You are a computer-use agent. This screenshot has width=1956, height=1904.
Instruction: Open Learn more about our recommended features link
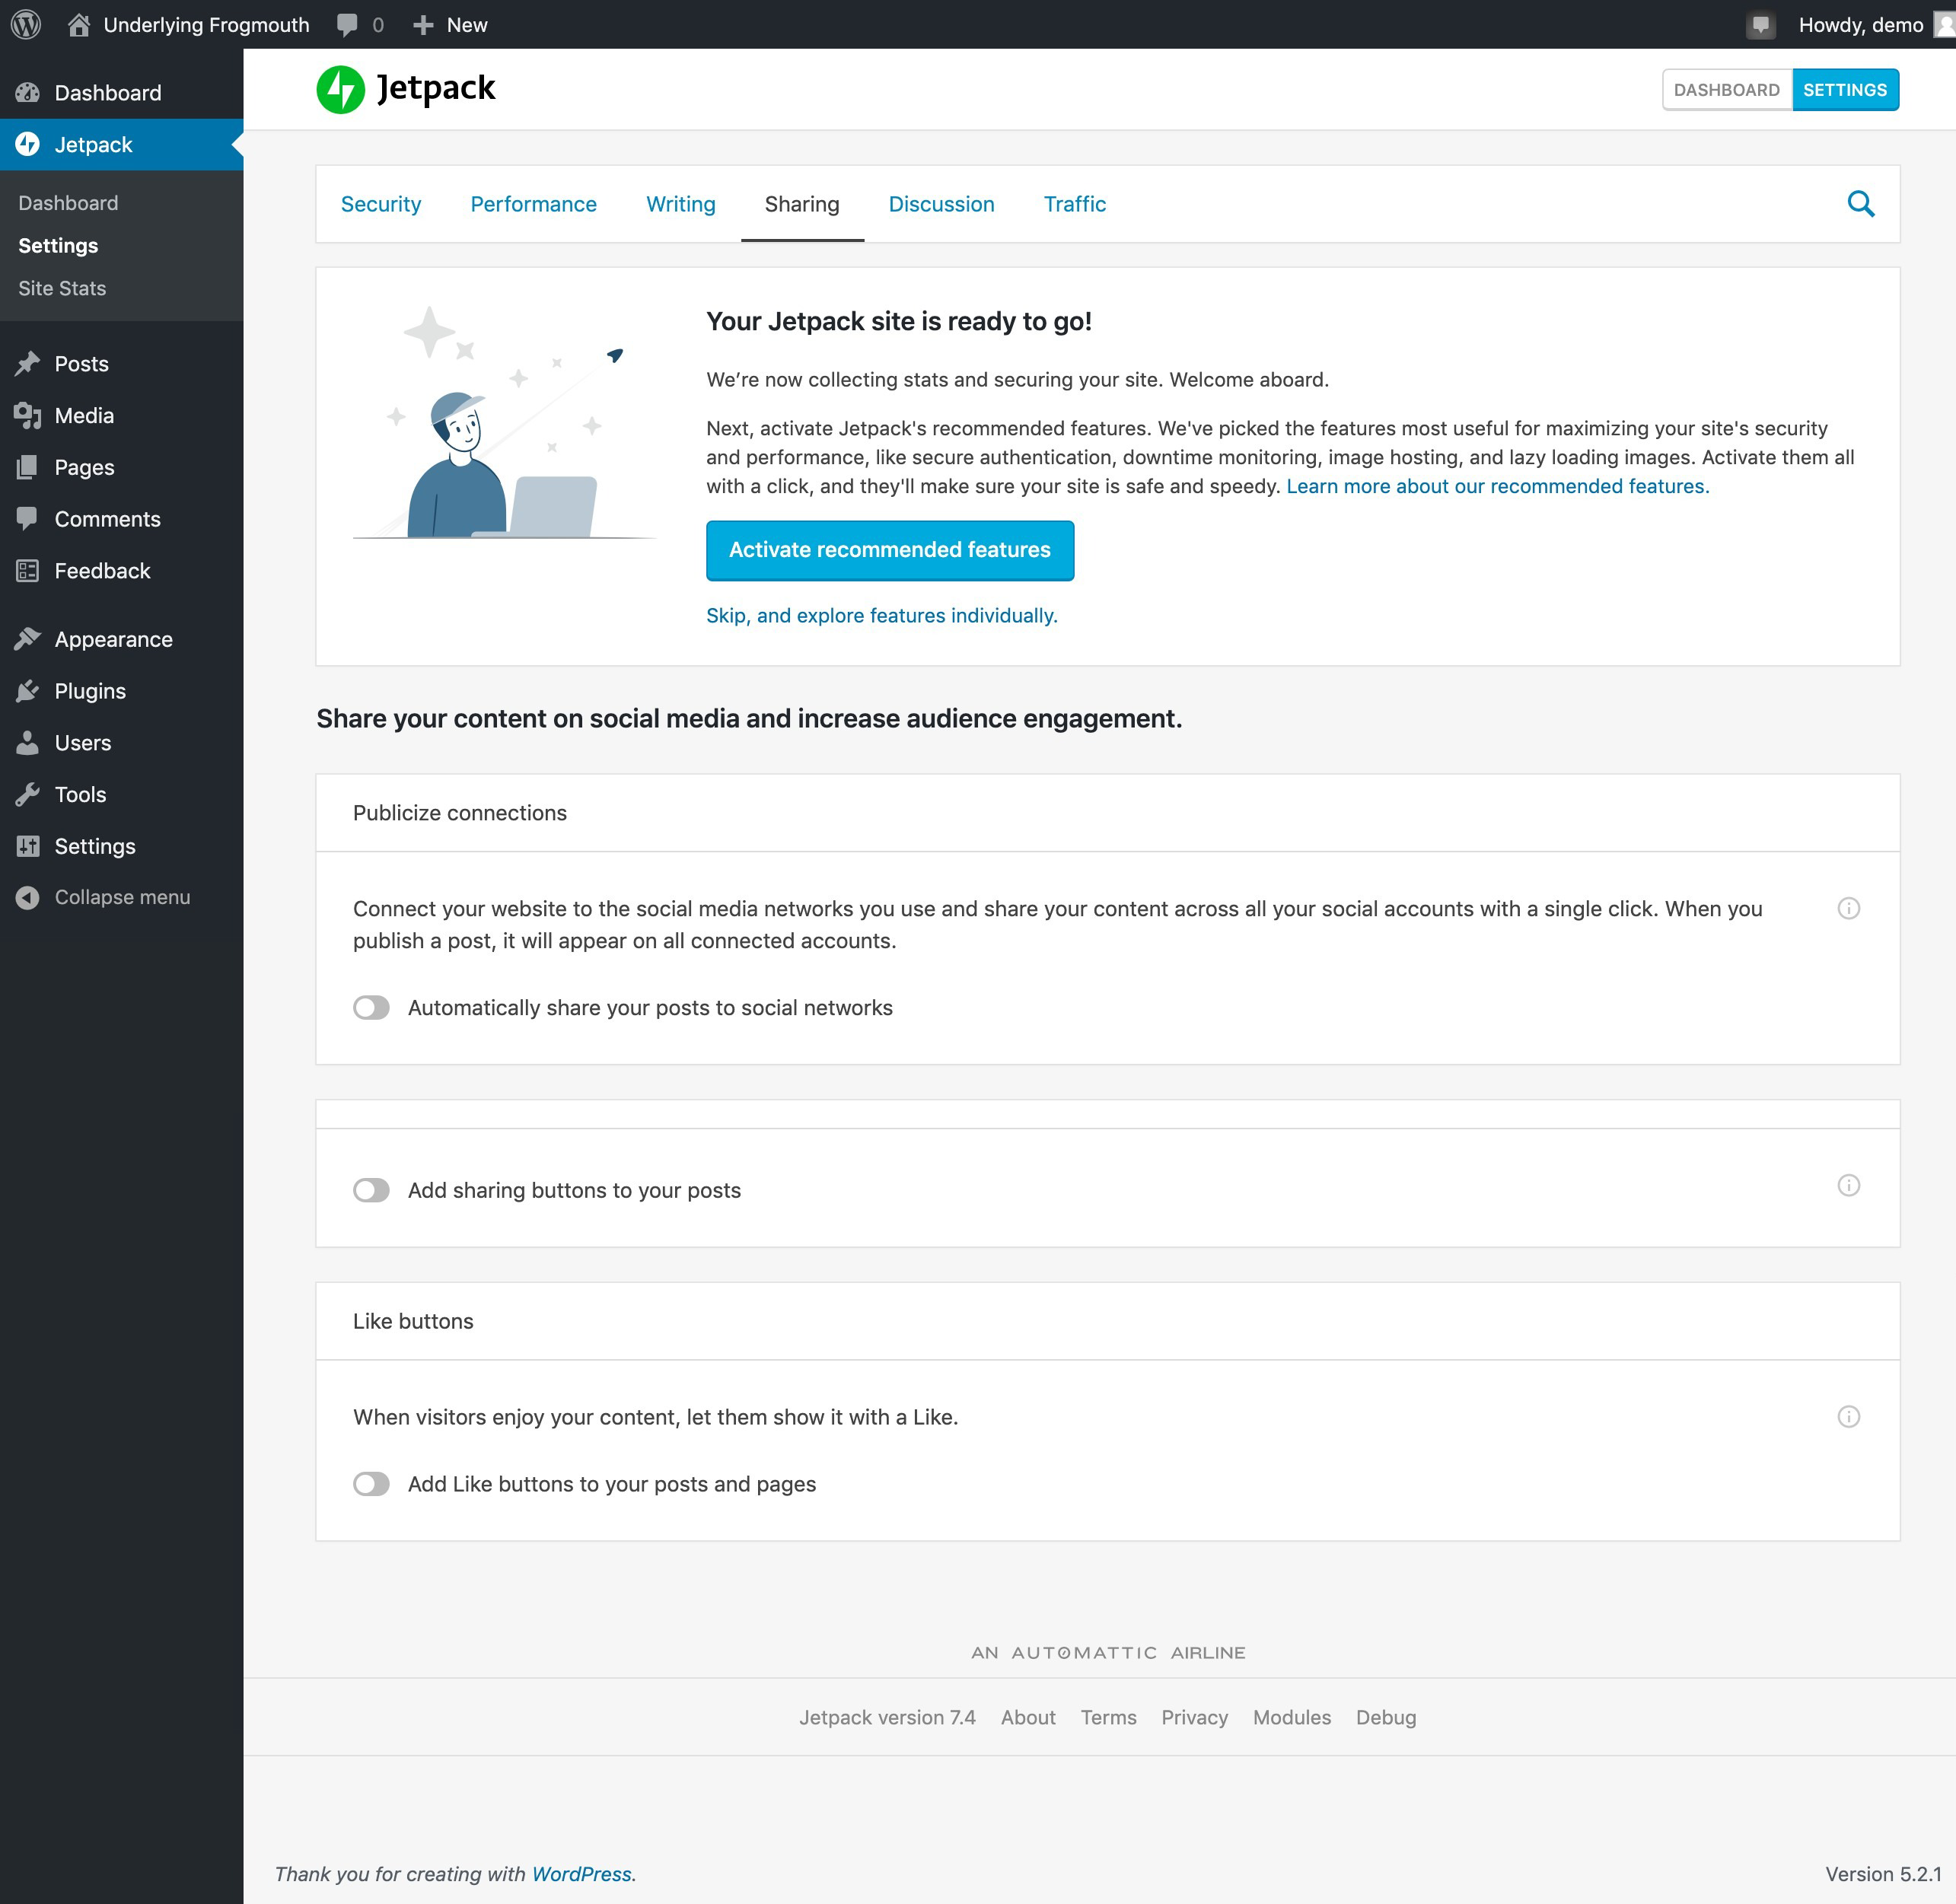(x=1497, y=486)
